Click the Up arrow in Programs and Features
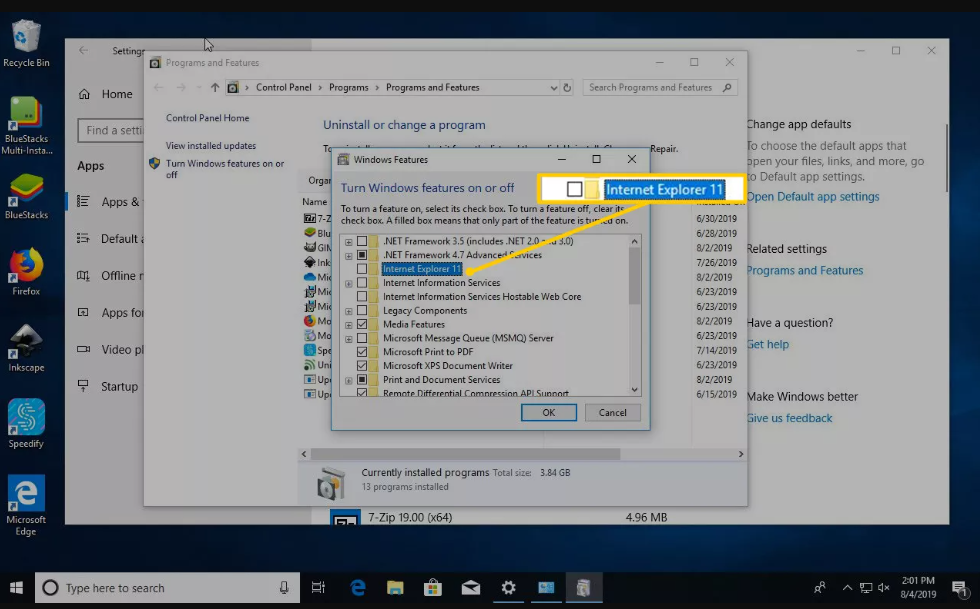The height and width of the screenshot is (609, 980). tap(215, 88)
